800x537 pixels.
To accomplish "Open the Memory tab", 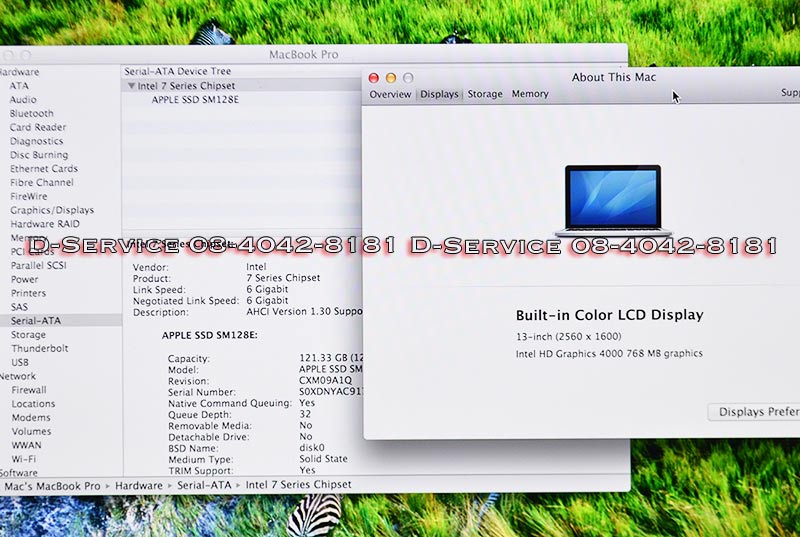I will [x=530, y=94].
